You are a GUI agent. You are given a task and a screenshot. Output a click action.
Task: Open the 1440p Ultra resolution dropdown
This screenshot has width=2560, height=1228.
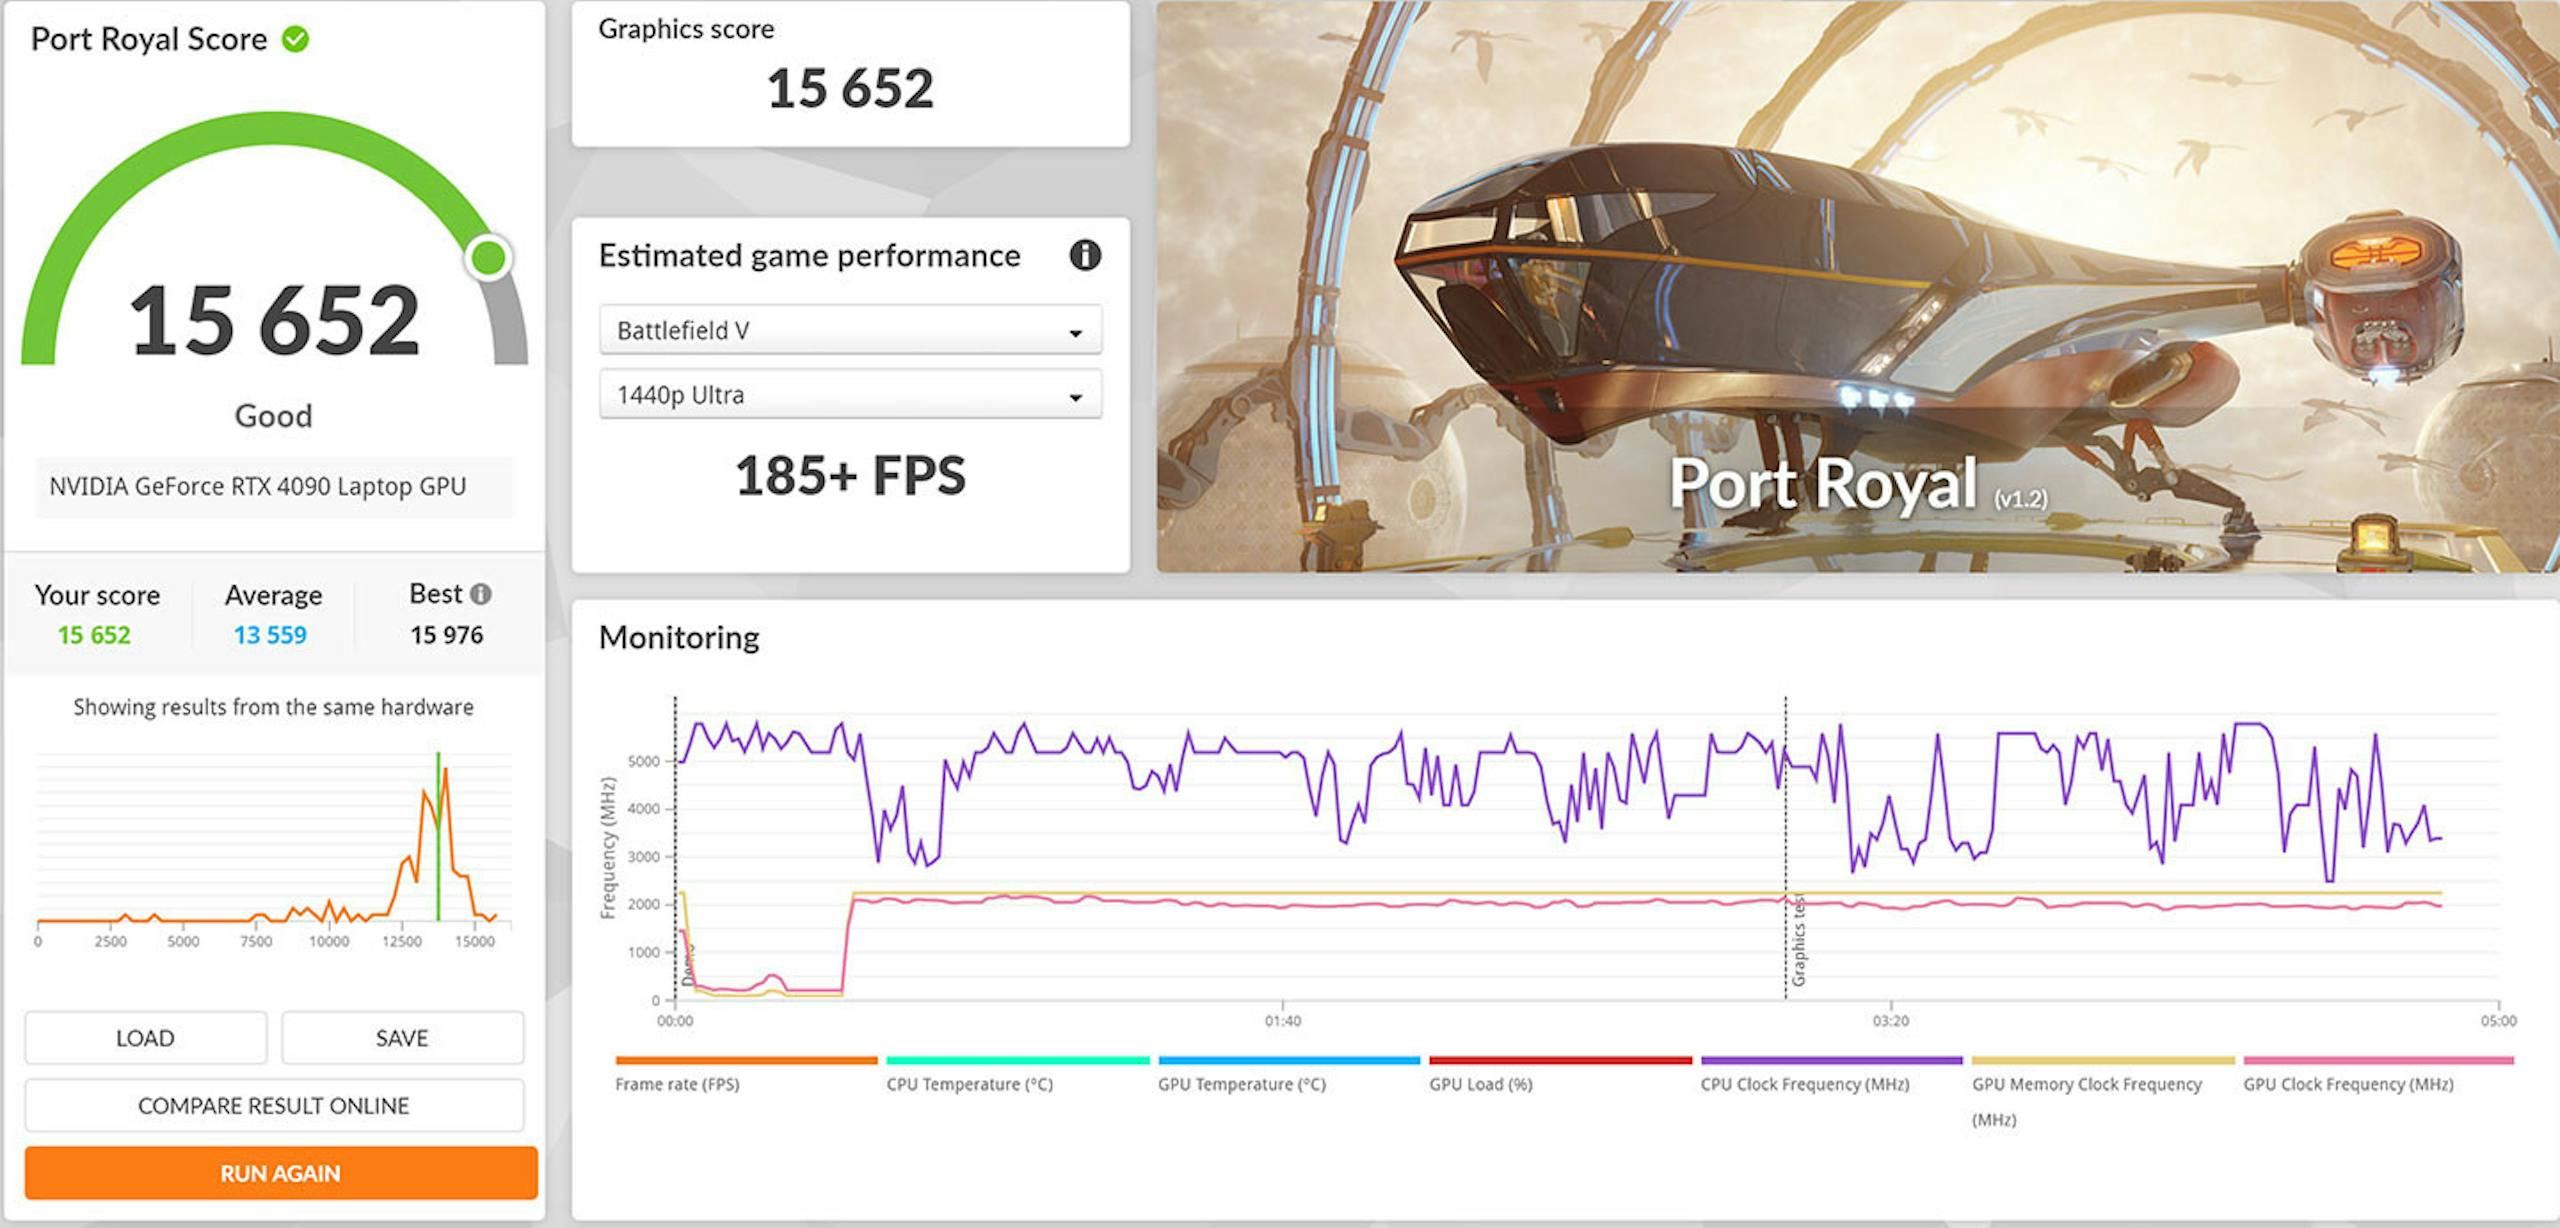point(850,395)
